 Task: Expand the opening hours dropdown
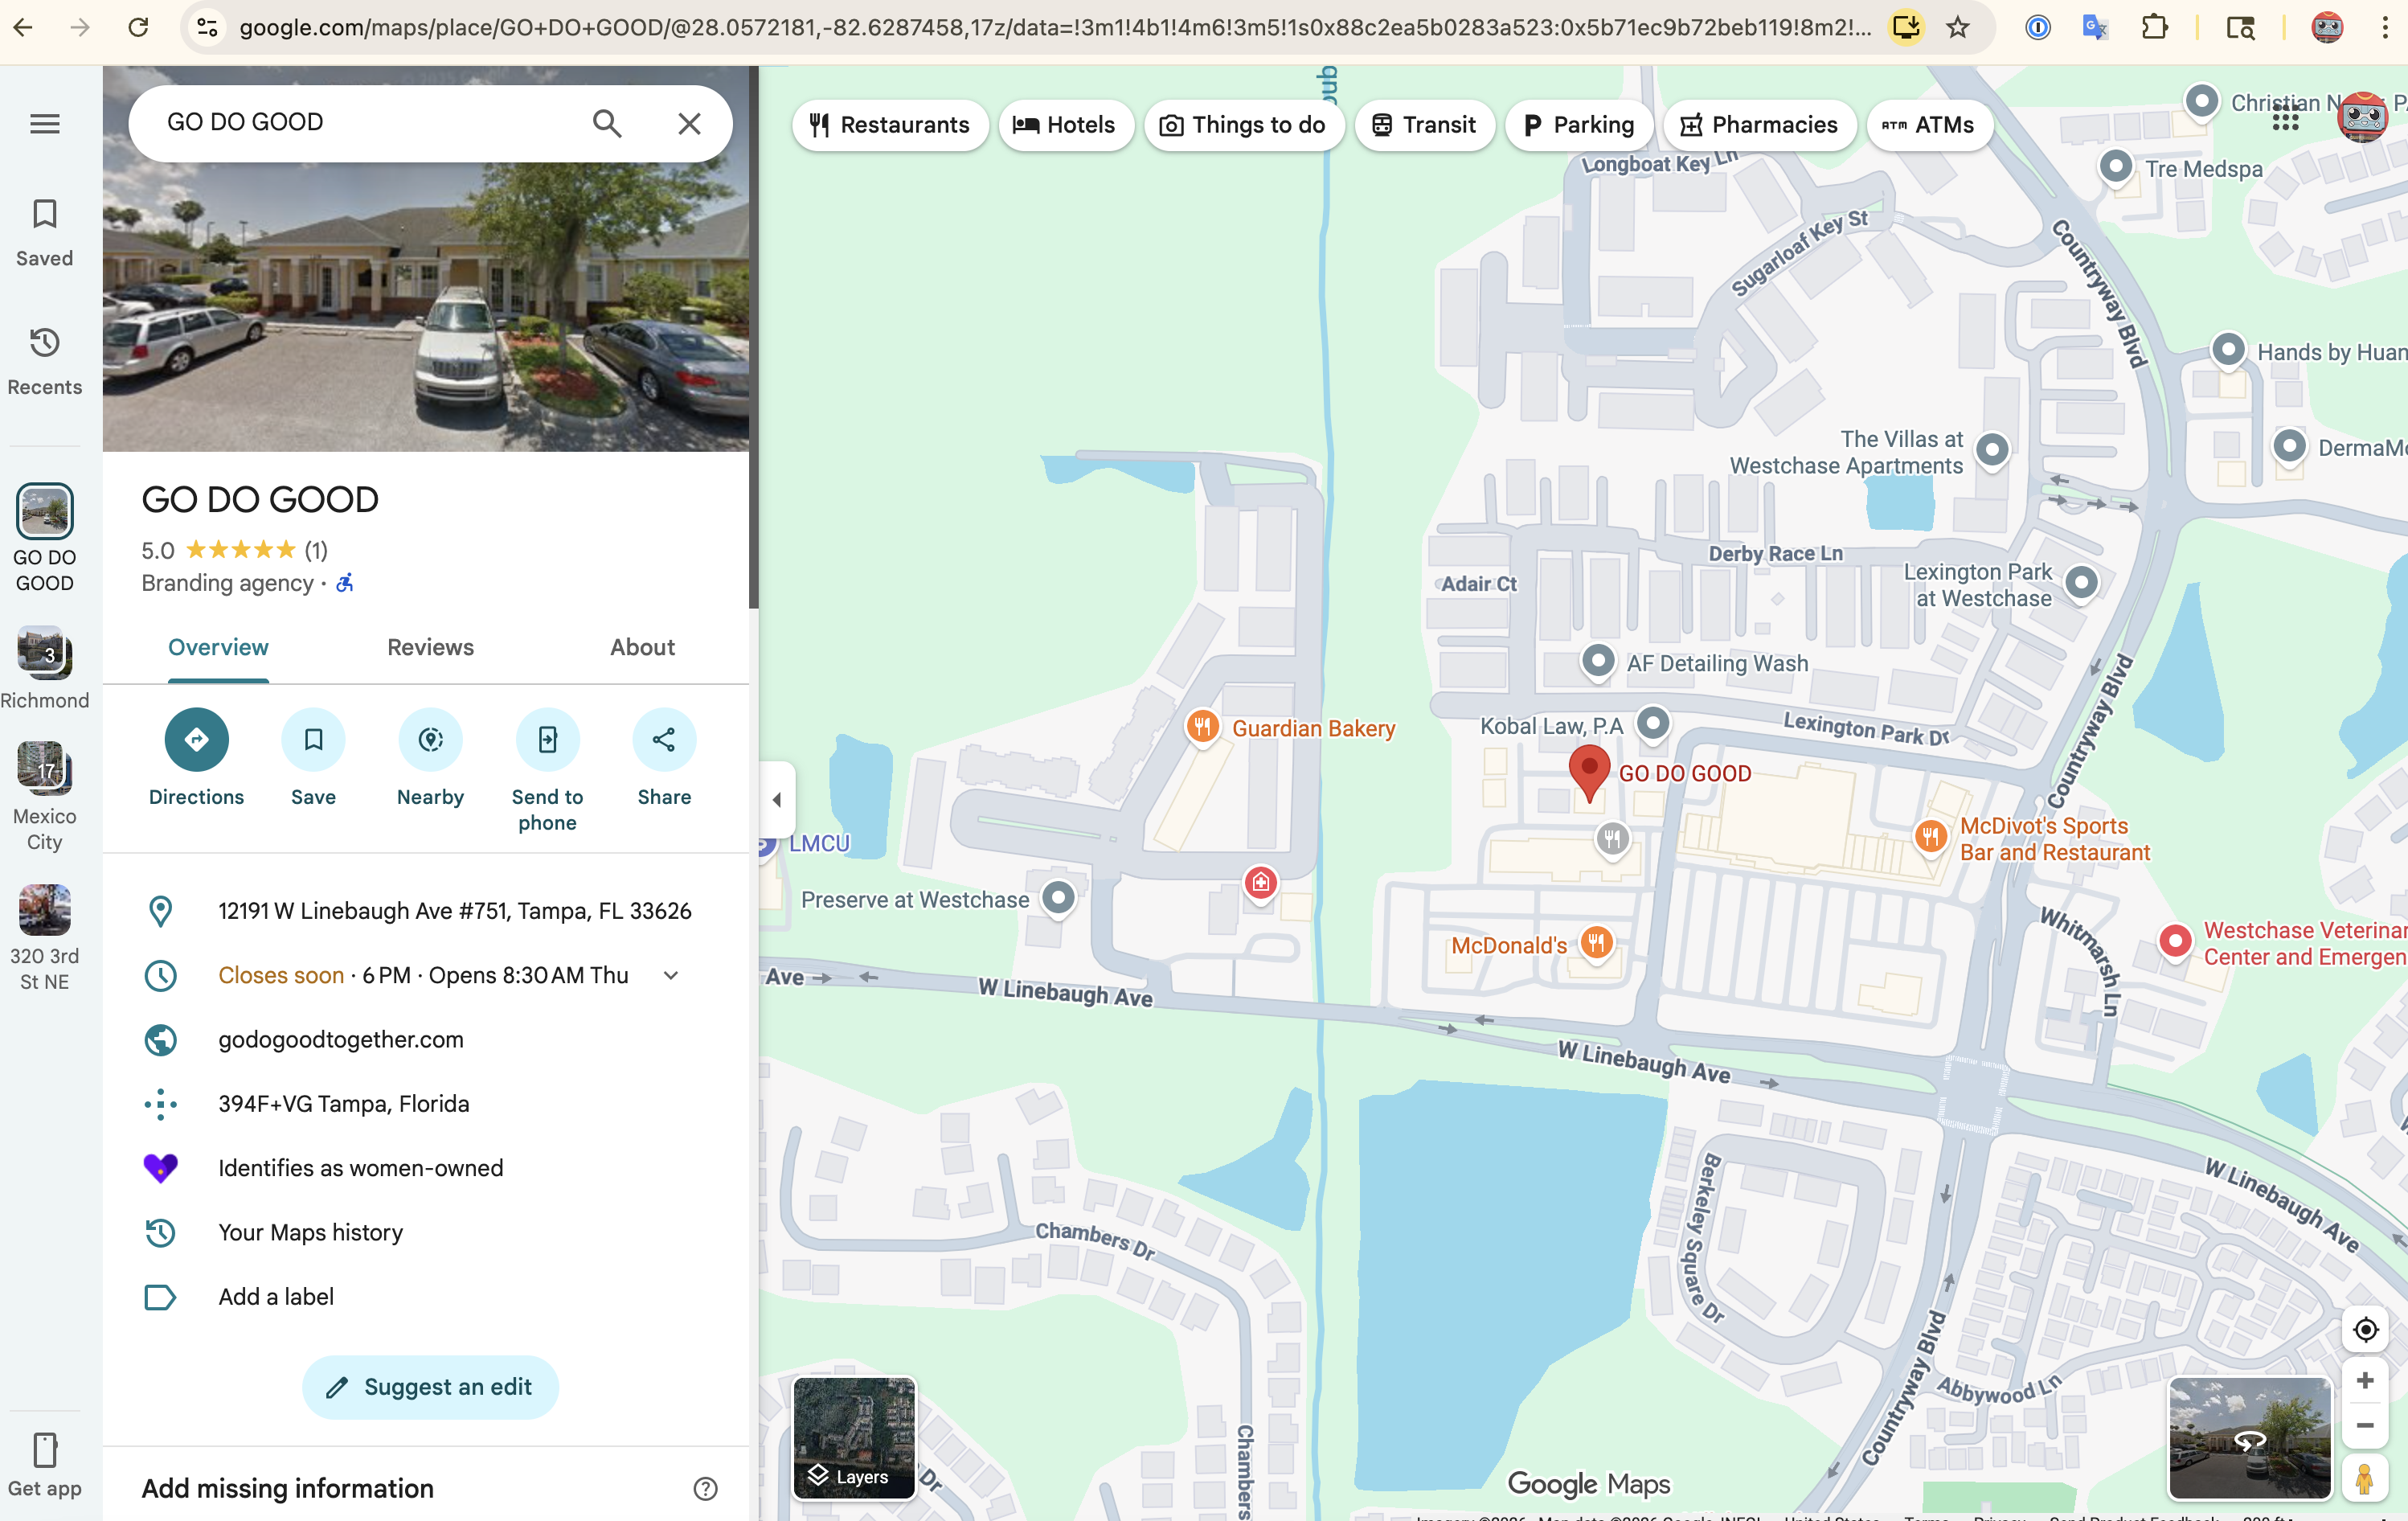(x=671, y=975)
